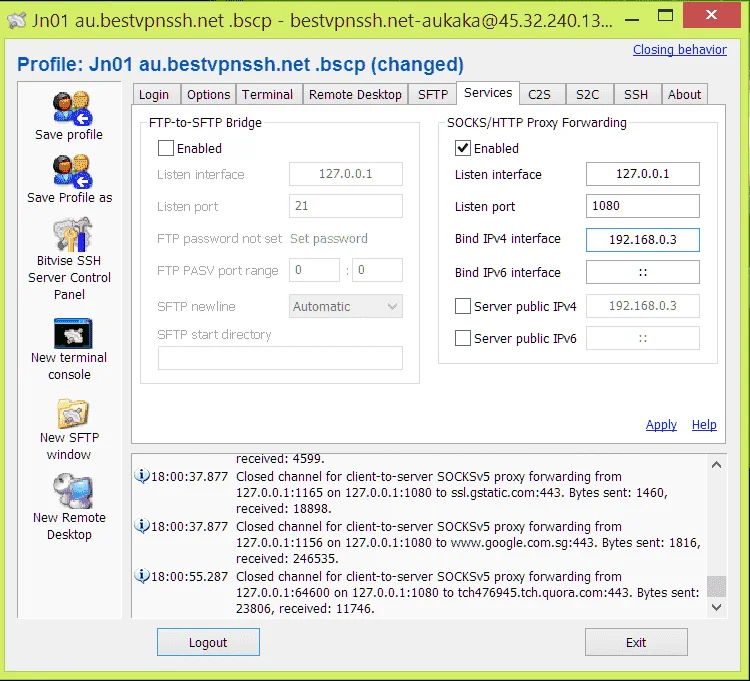Click the FTP Listen port 21 field
Viewport: 750px width, 681px height.
pos(346,206)
